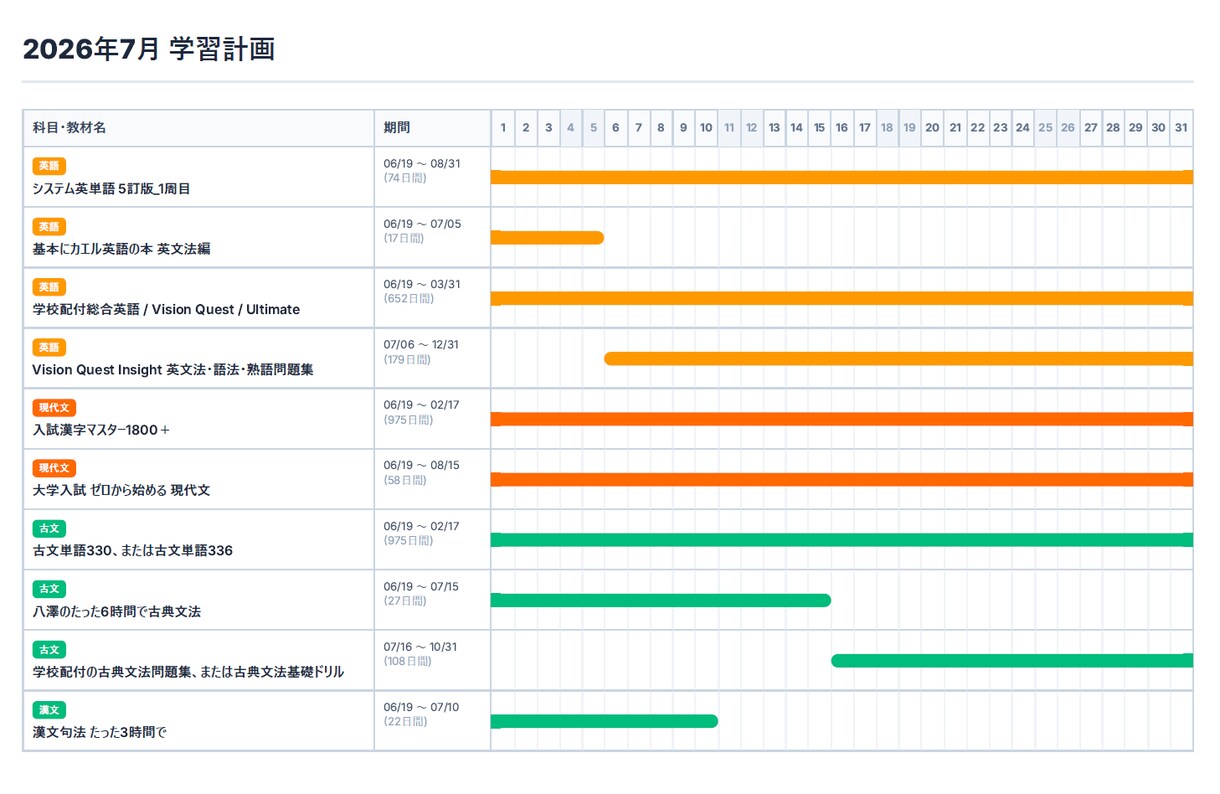Click the Gantt bar for ゼロから始める 現代文
1220x794 pixels.
click(x=842, y=479)
